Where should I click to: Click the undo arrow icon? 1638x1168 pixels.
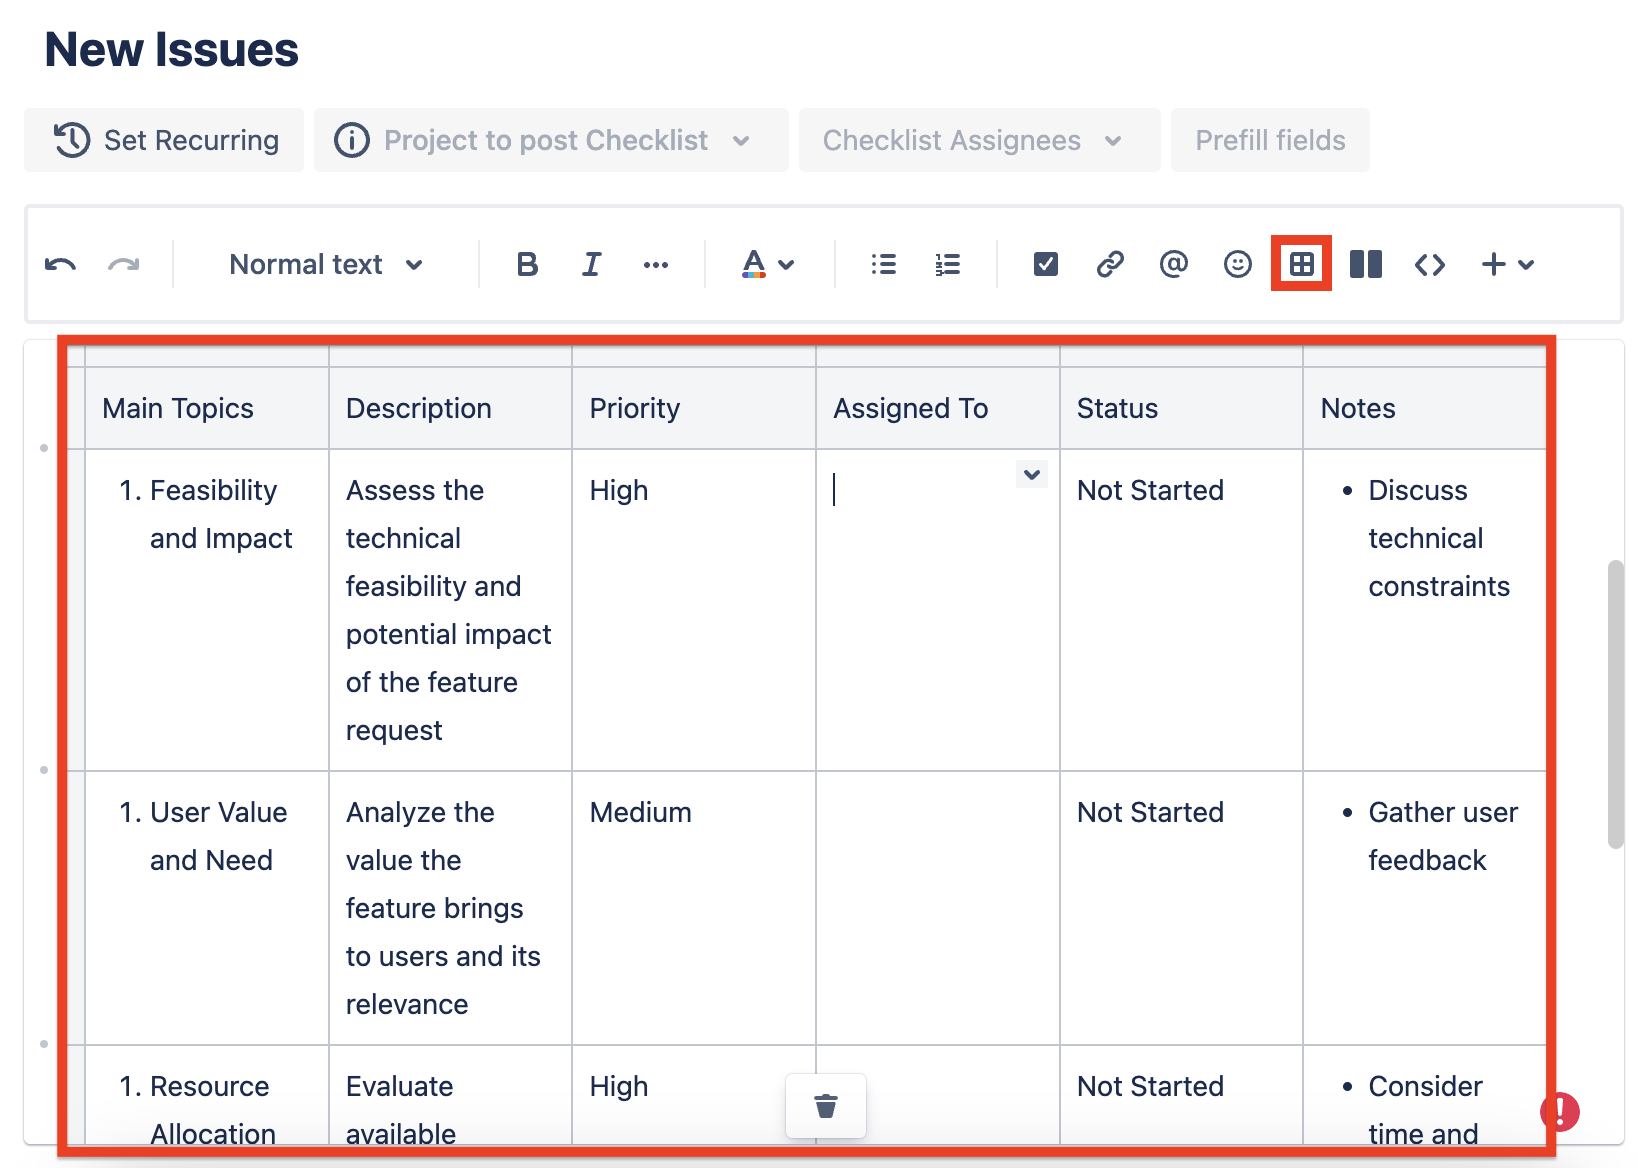coord(60,265)
